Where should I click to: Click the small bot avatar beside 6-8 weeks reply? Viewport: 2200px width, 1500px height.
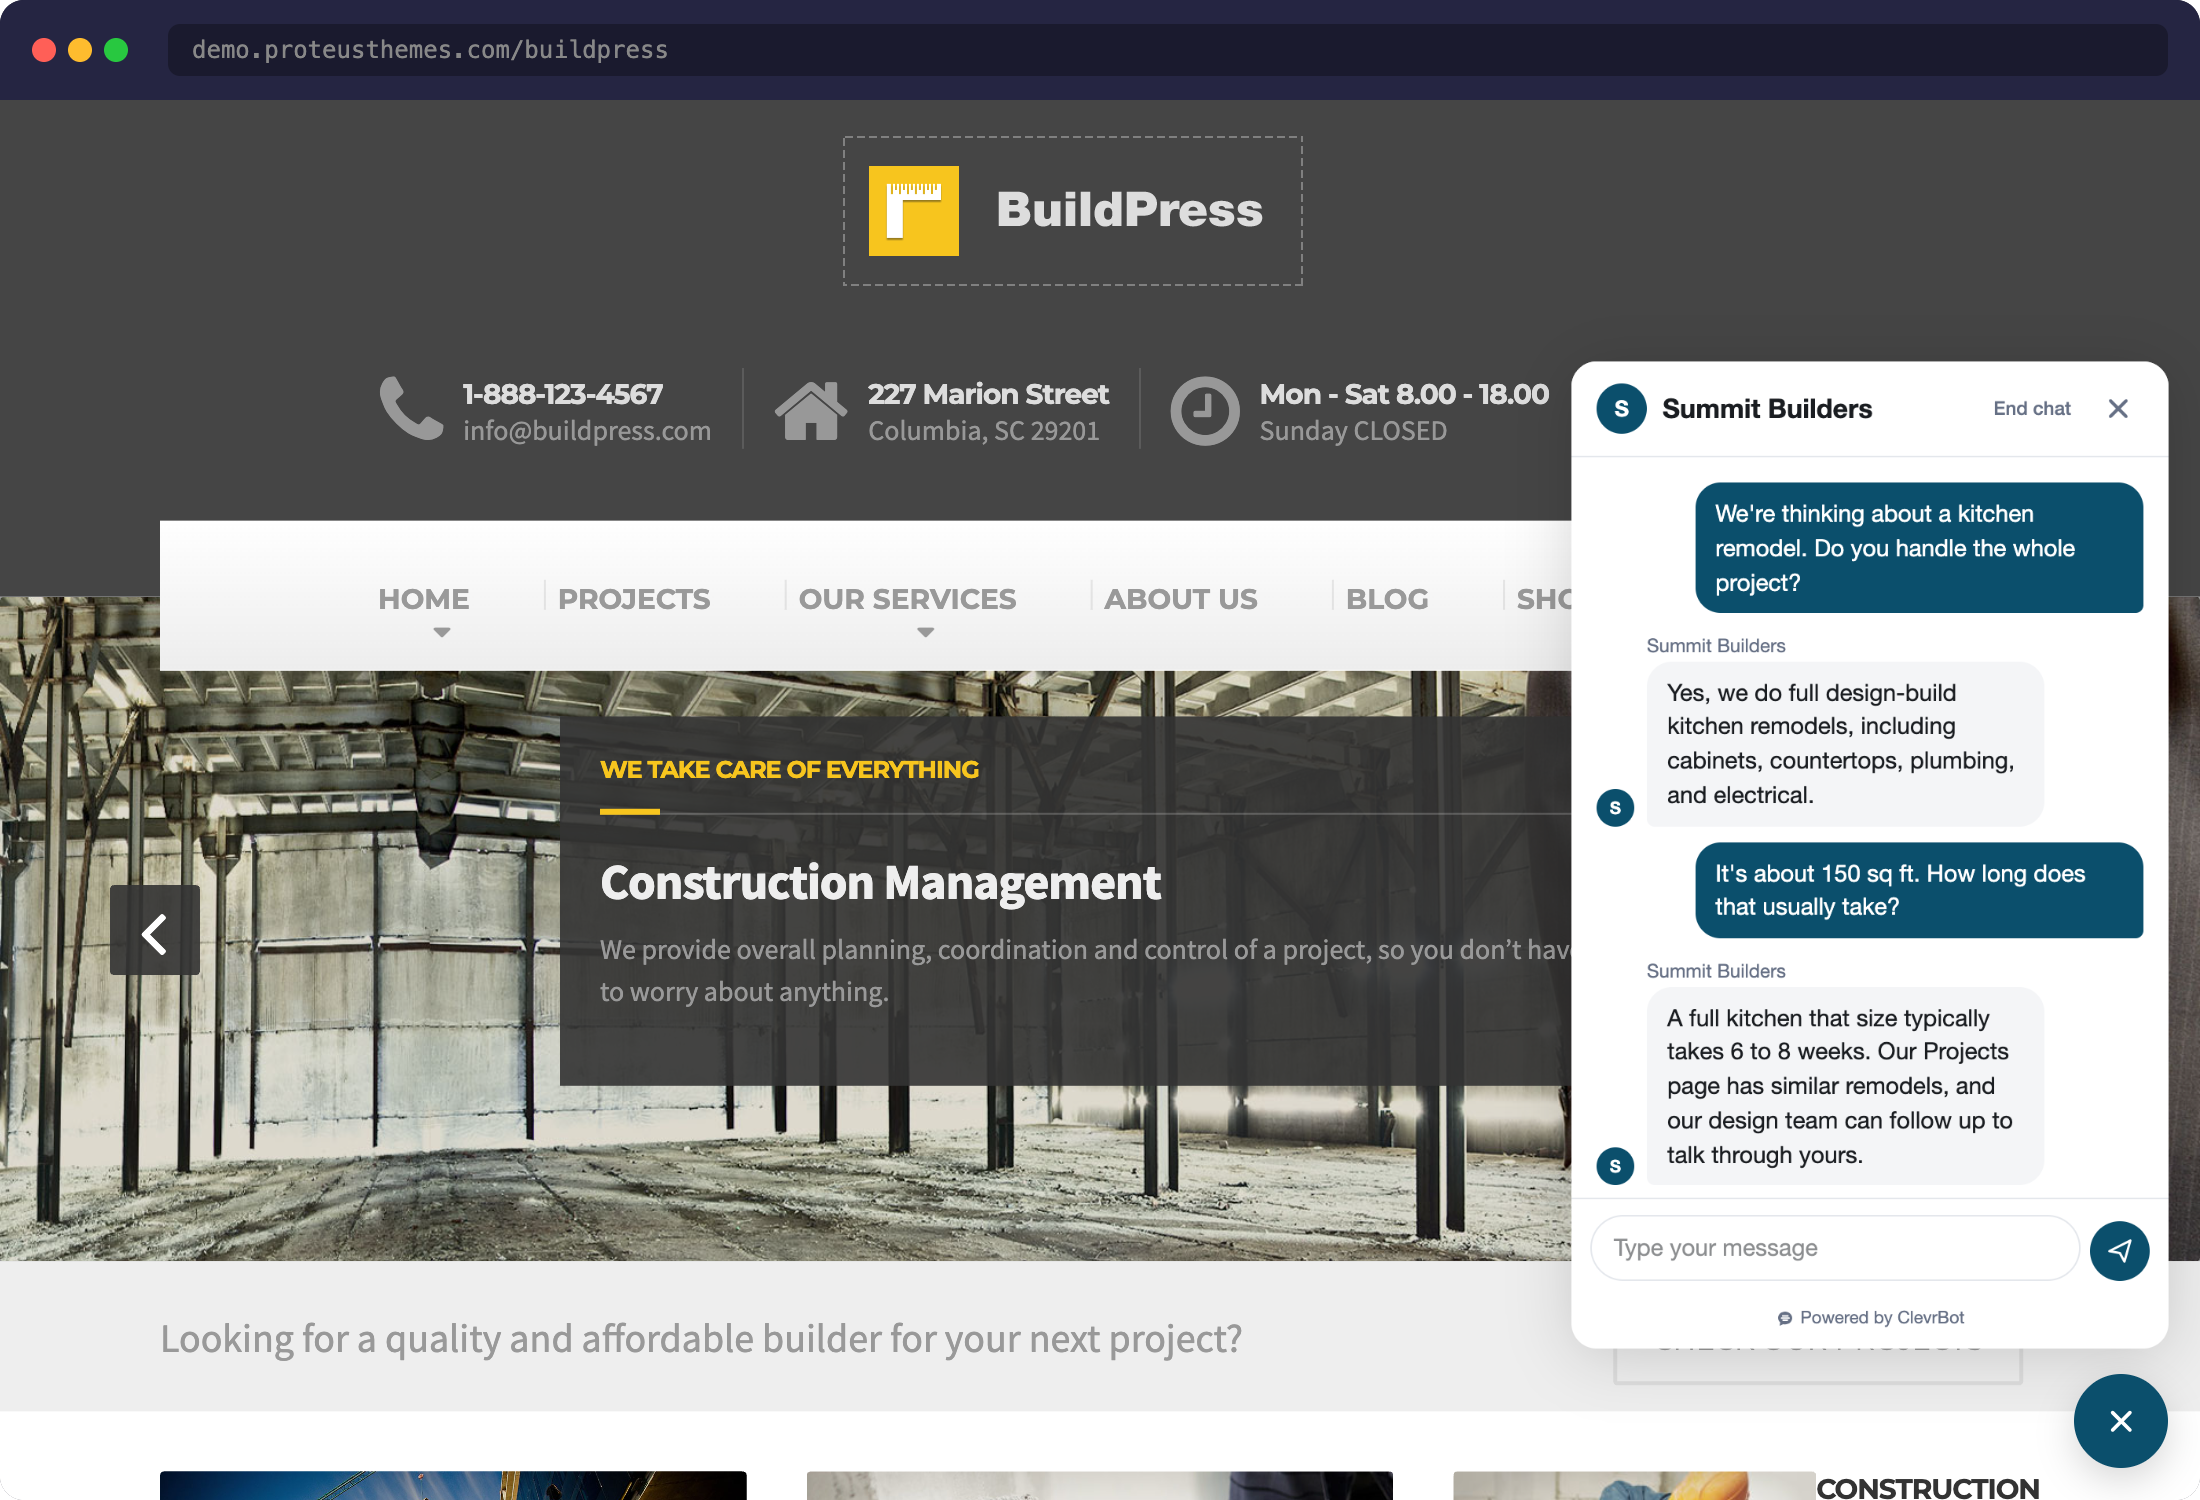pyautogui.click(x=1615, y=1166)
